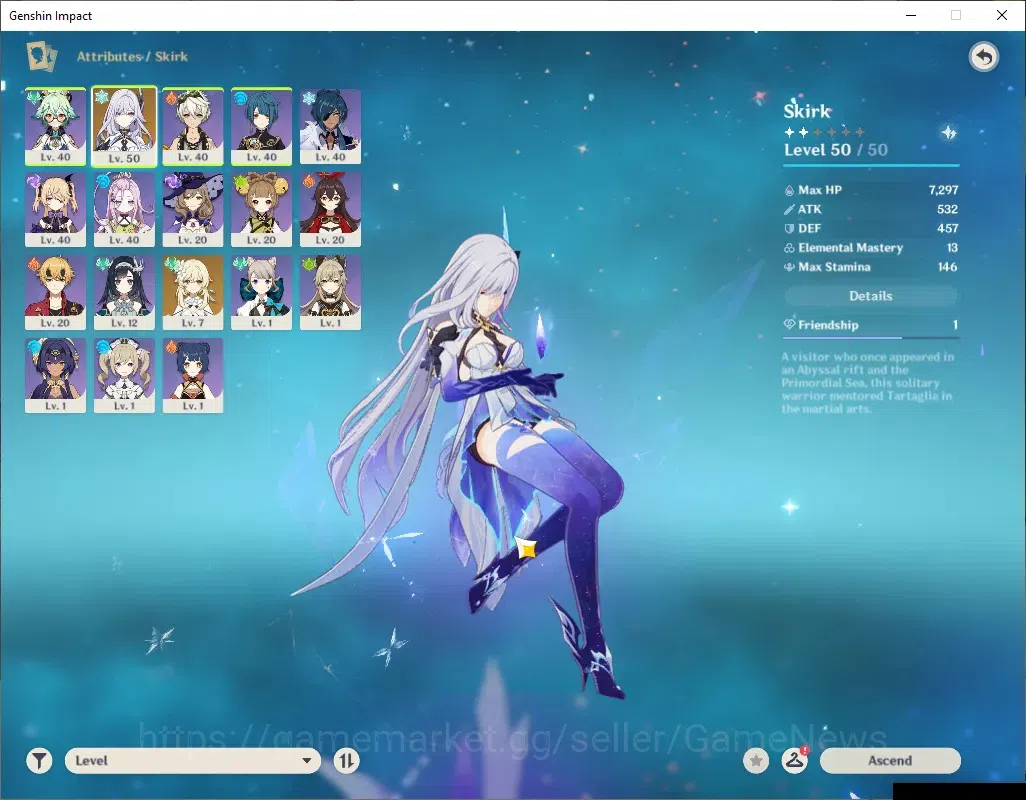The height and width of the screenshot is (800, 1026).
Task: Click the Friendship progress bar
Action: click(871, 338)
